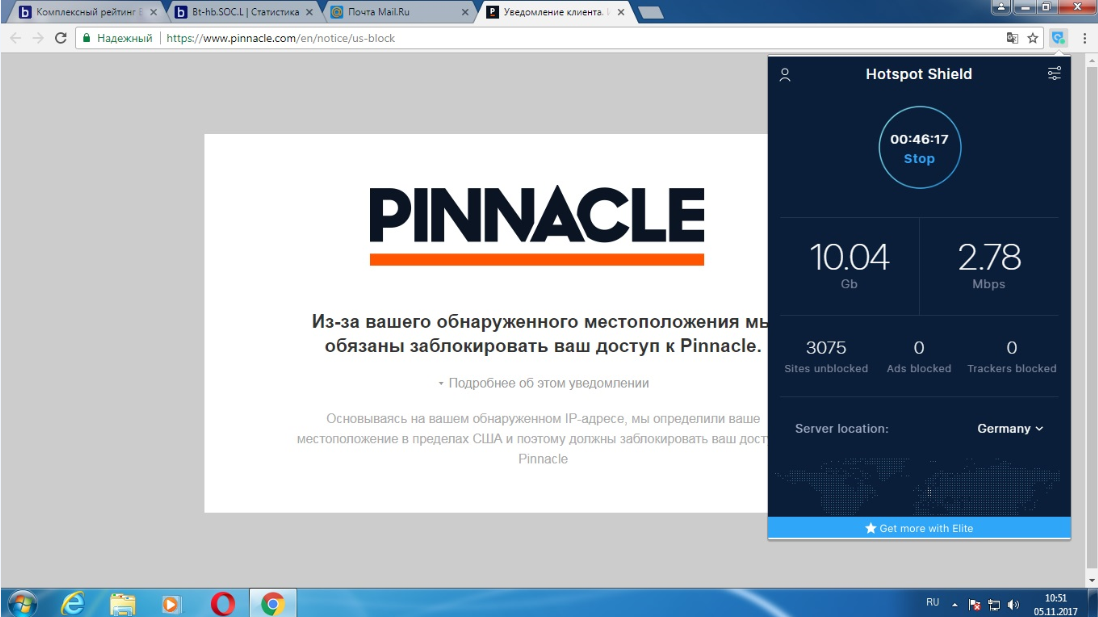Go back to the previous page

tap(15, 38)
